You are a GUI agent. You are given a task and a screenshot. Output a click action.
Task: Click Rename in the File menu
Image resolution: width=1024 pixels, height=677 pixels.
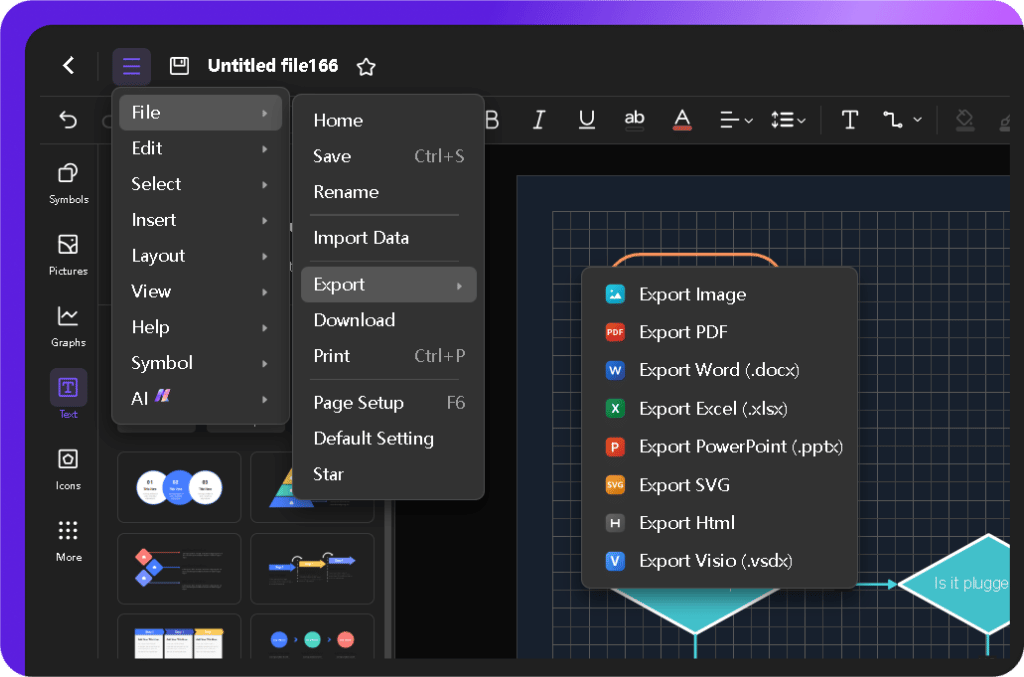pos(346,192)
